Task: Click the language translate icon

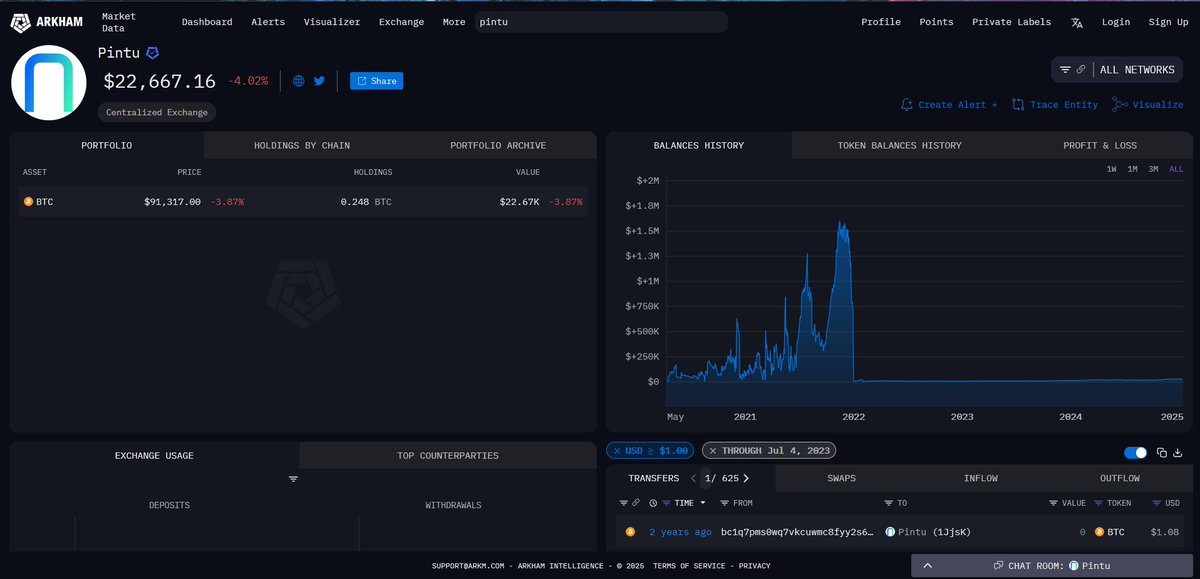Action: click(x=1077, y=22)
